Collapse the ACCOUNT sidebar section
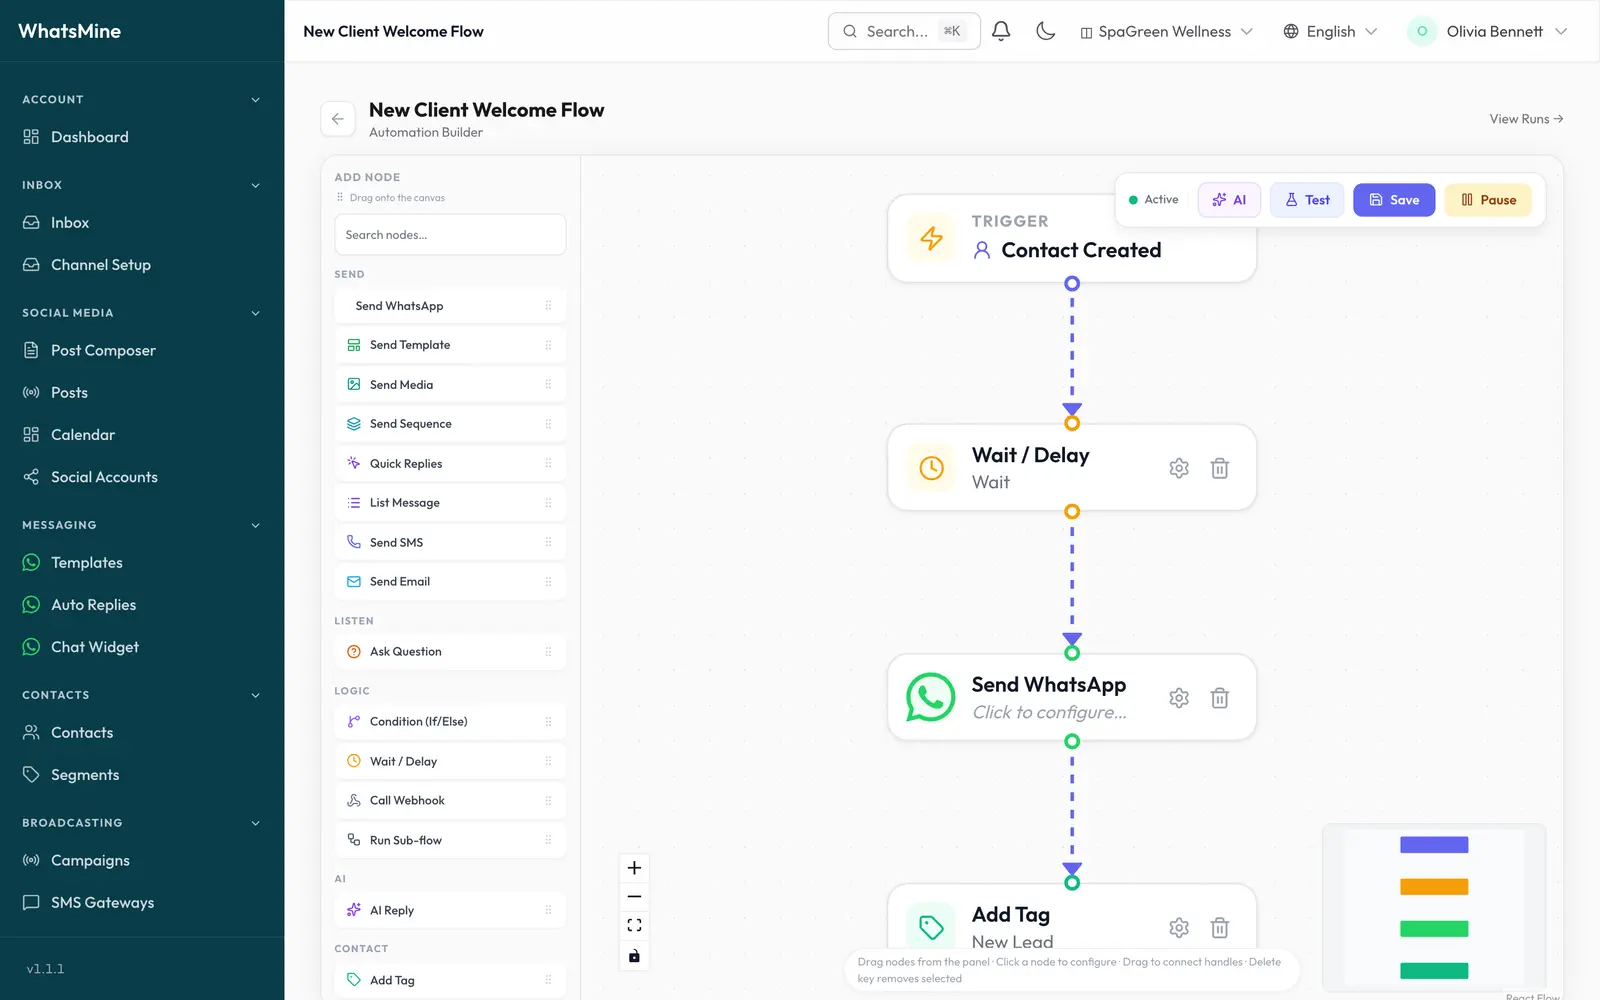The height and width of the screenshot is (1000, 1600). pos(255,100)
